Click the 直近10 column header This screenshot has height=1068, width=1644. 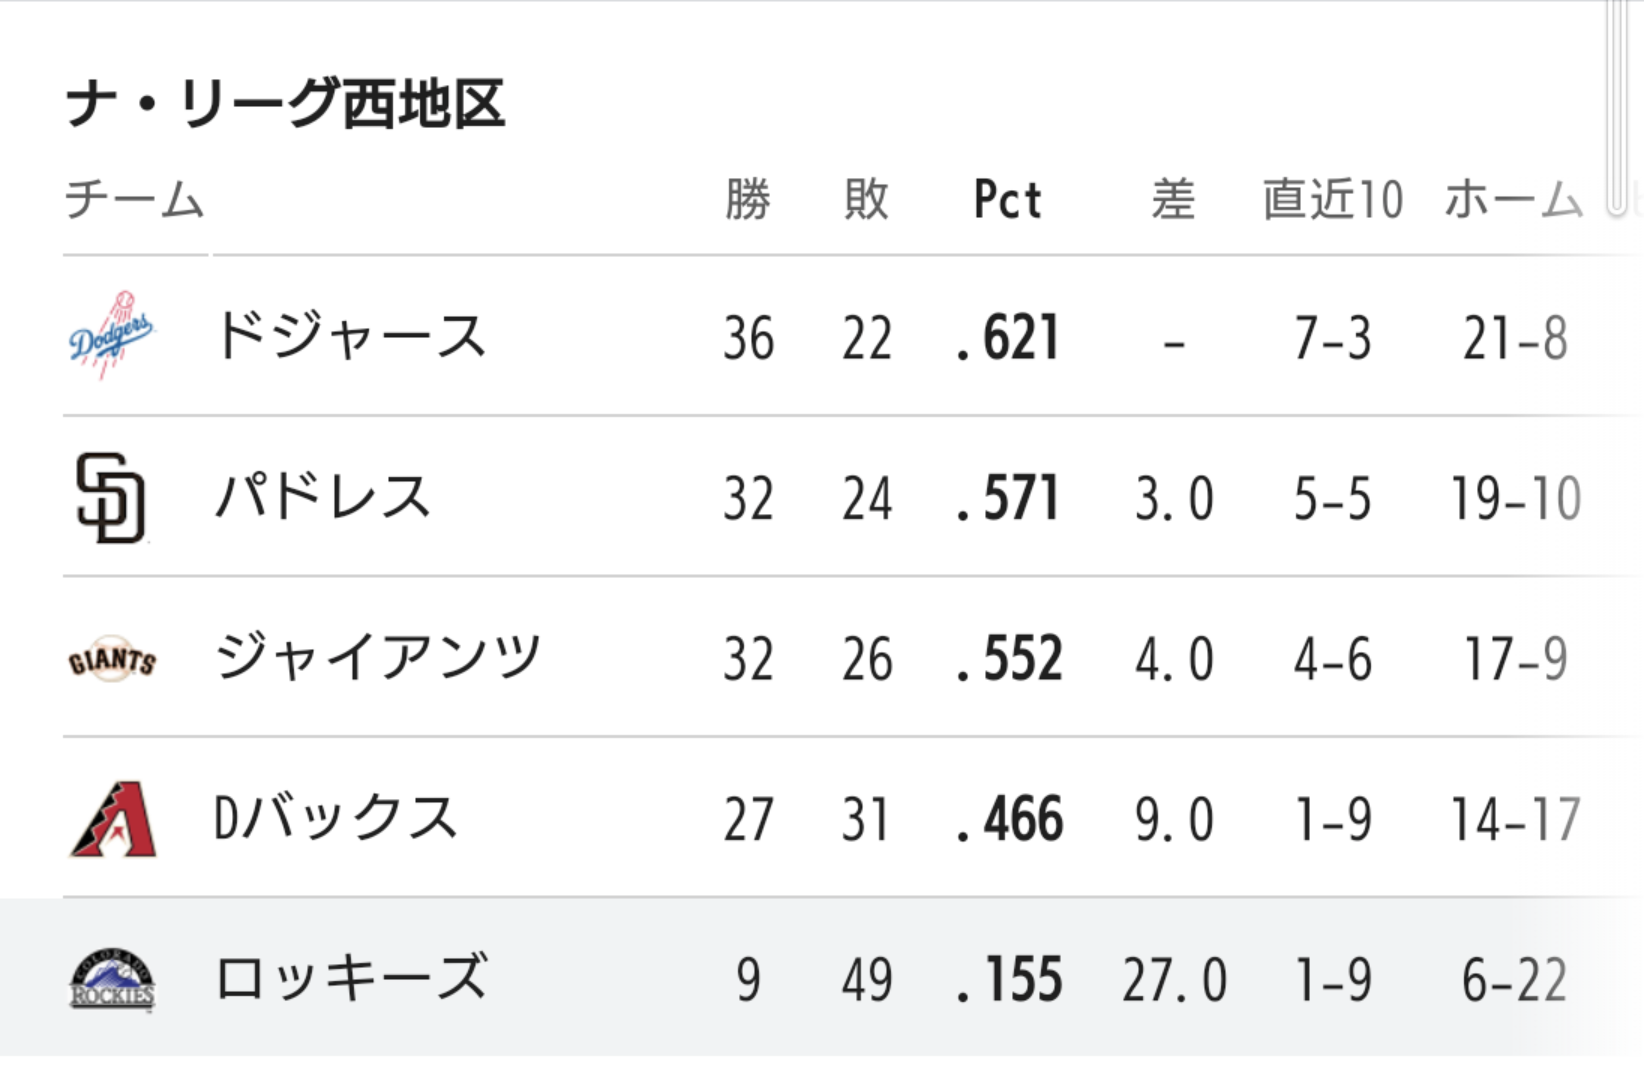(x=1332, y=199)
